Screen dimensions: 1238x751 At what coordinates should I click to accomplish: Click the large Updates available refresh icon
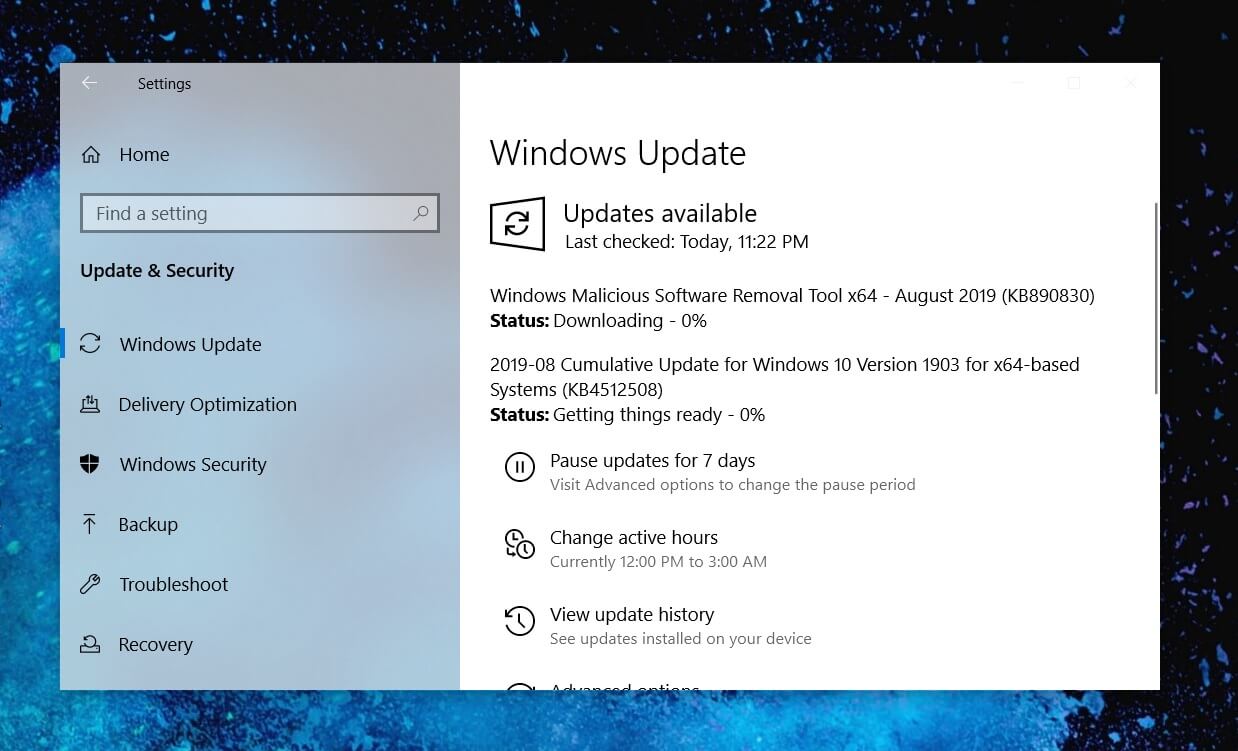coord(517,224)
